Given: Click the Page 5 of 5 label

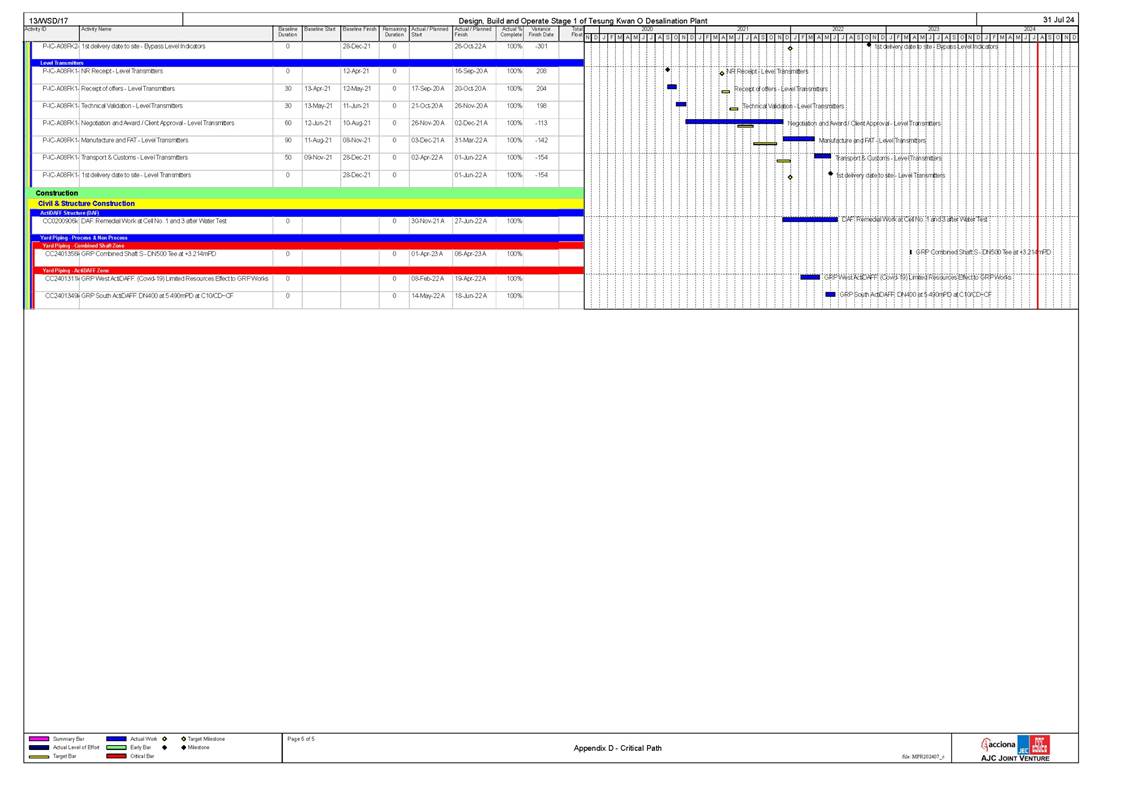Looking at the screenshot, I should (300, 739).
